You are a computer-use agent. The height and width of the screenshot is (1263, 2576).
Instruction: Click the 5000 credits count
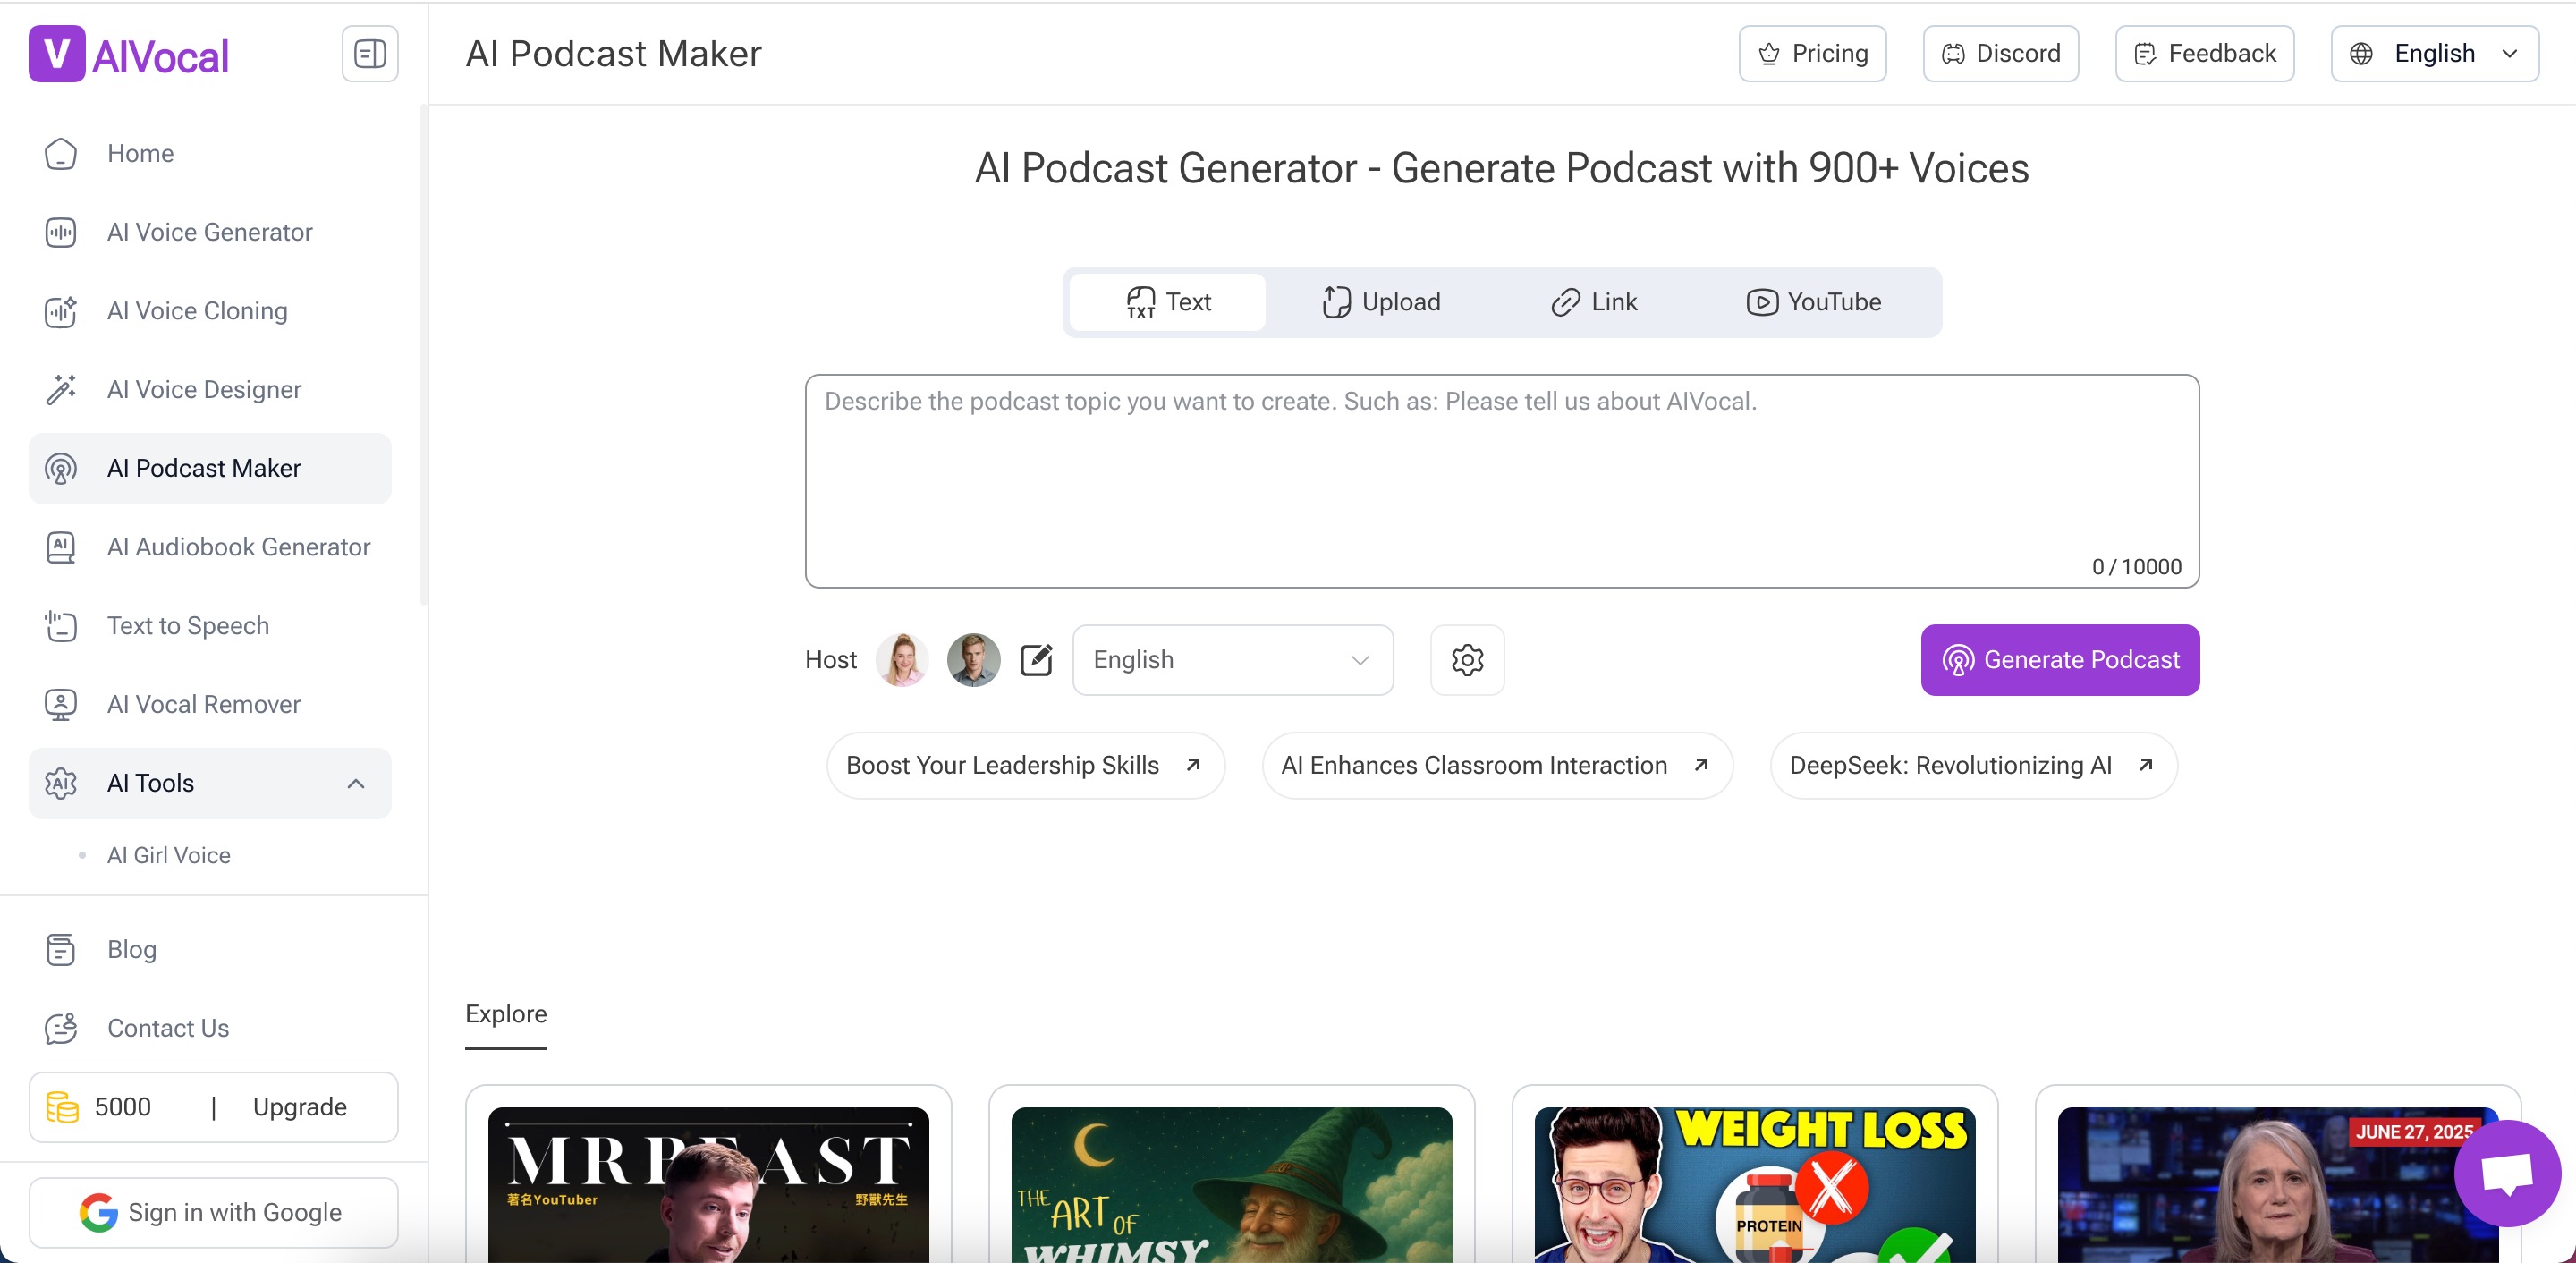point(123,1107)
